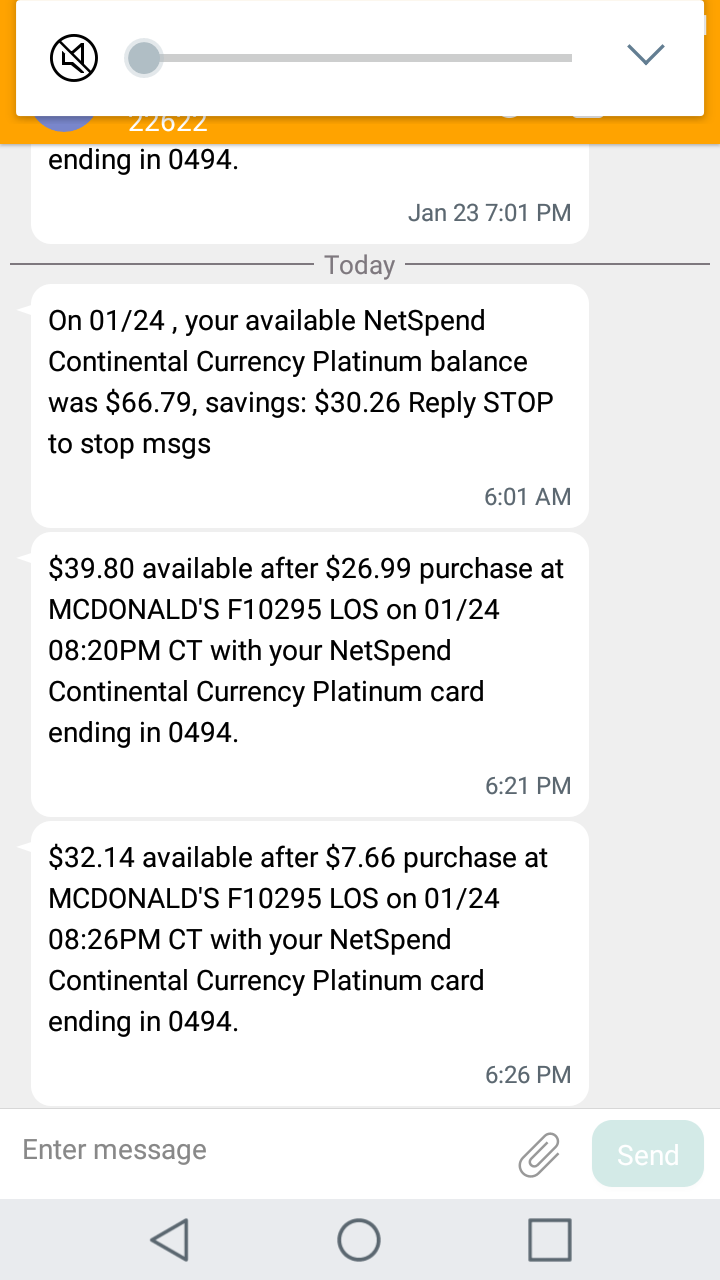Select the $7.66 McDonald's purchase message
This screenshot has height=1280, width=720.
coord(310,963)
